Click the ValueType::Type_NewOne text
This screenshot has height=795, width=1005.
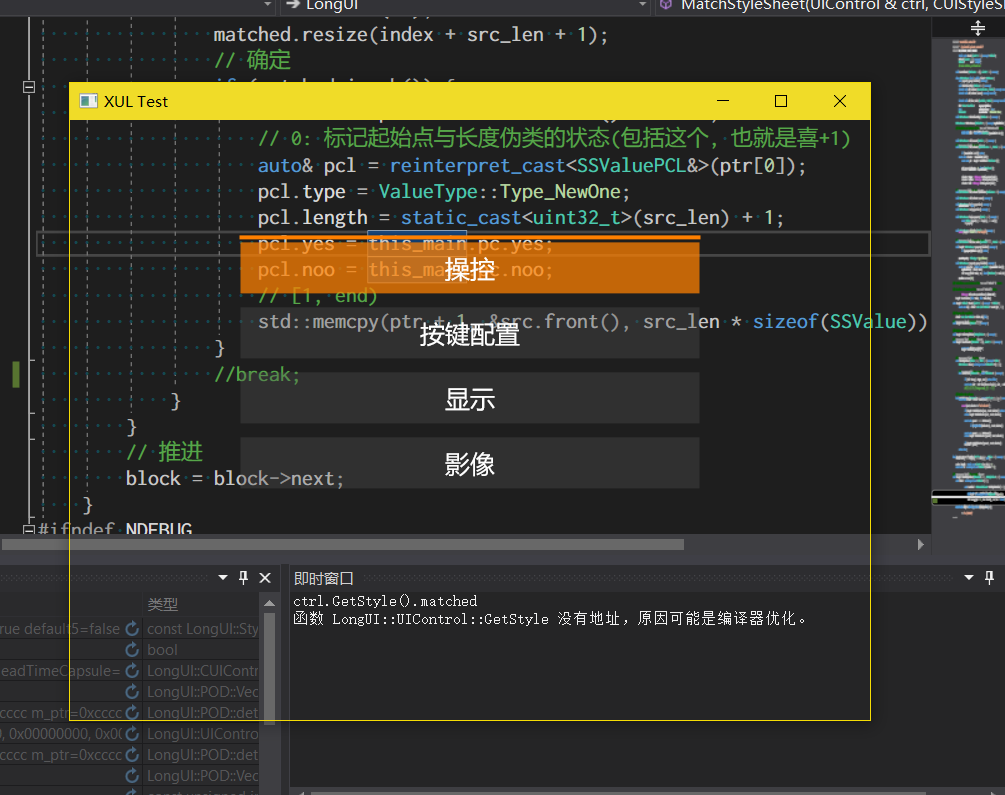[500, 192]
